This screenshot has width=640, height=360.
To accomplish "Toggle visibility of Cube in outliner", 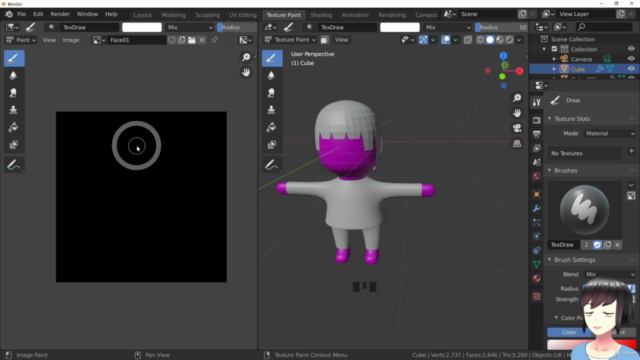I will (631, 69).
